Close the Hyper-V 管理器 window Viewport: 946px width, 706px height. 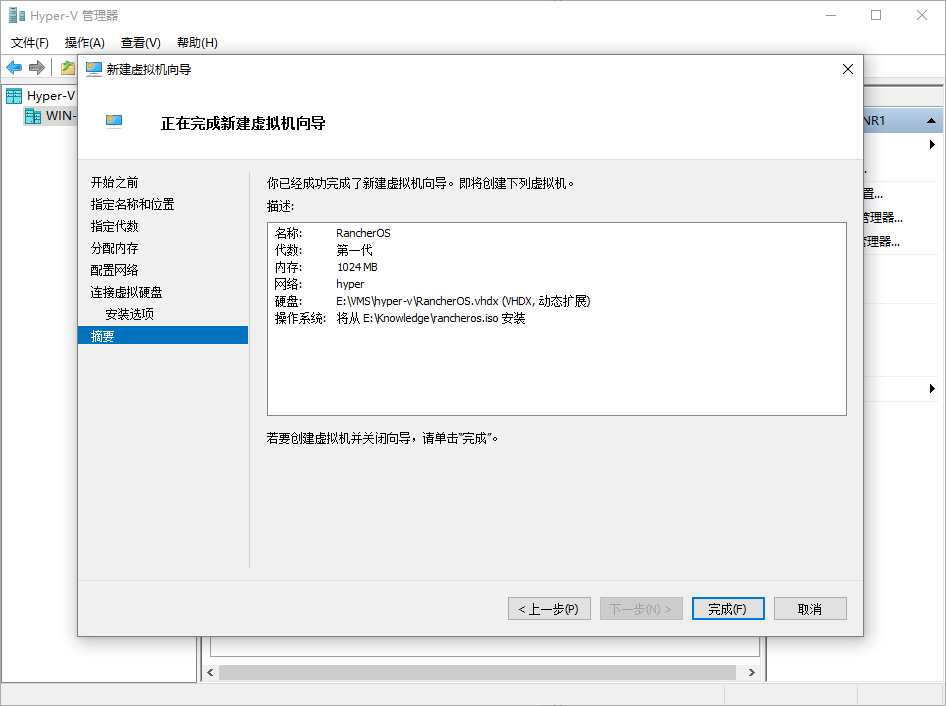(x=922, y=15)
